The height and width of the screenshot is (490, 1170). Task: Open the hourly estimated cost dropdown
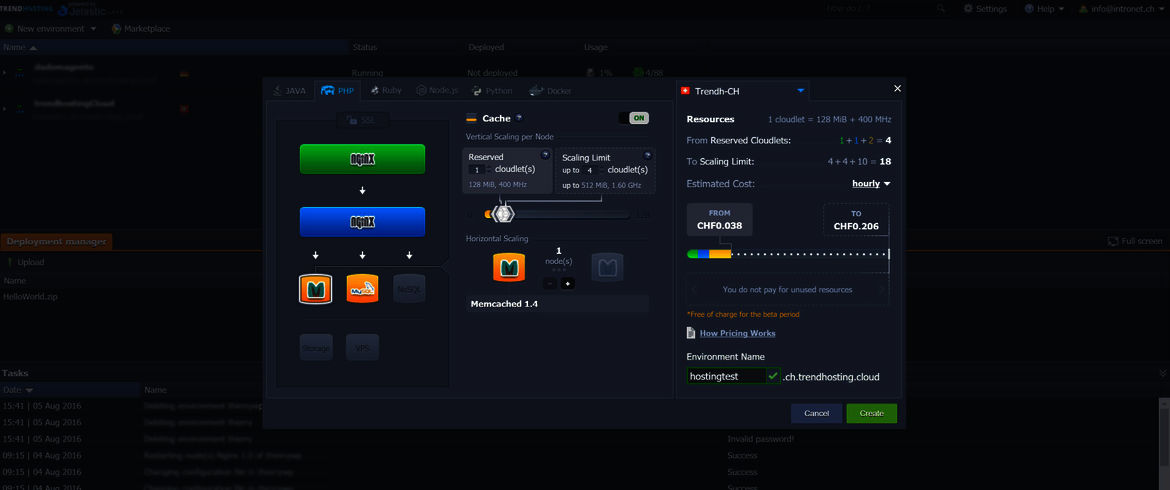point(872,183)
